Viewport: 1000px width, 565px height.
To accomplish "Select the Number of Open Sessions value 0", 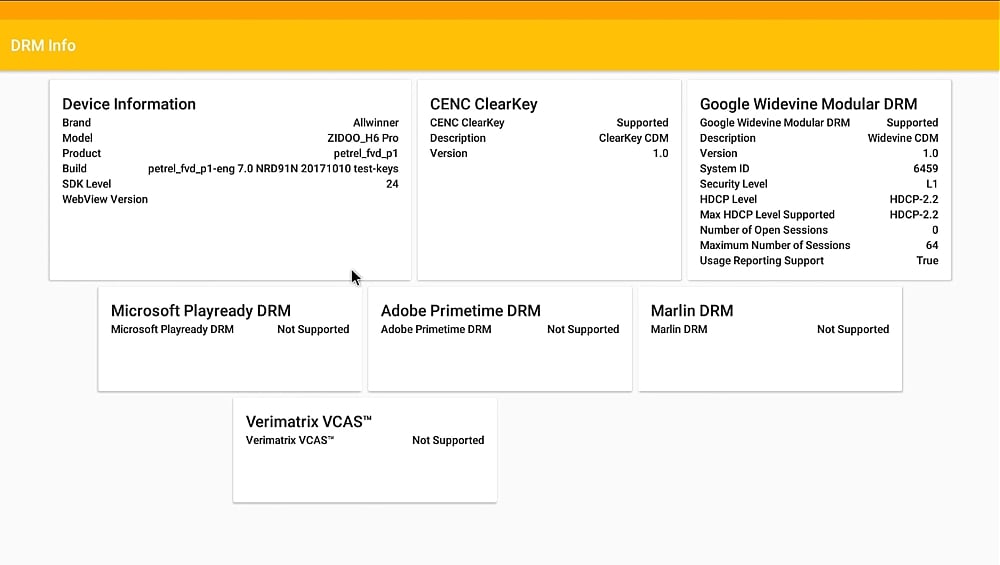I will coord(935,230).
